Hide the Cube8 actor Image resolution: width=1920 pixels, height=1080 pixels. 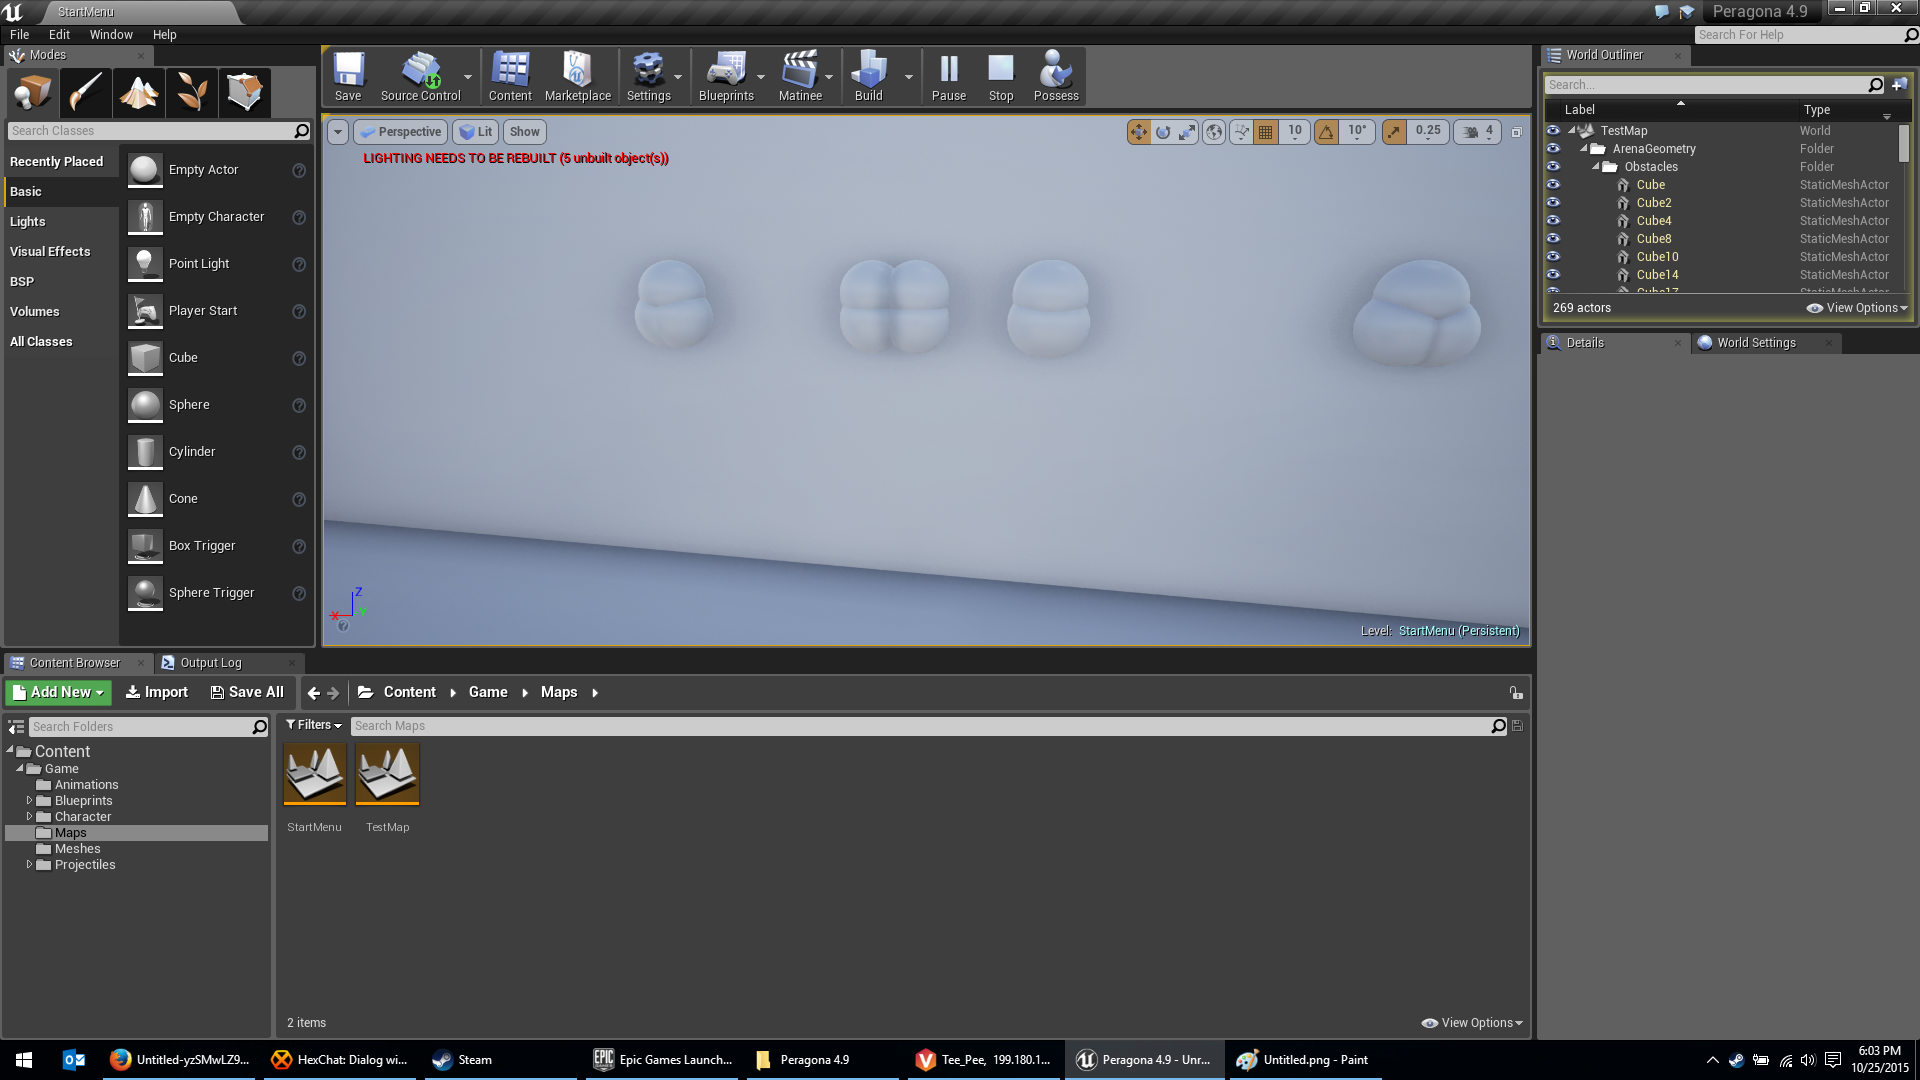[1553, 238]
